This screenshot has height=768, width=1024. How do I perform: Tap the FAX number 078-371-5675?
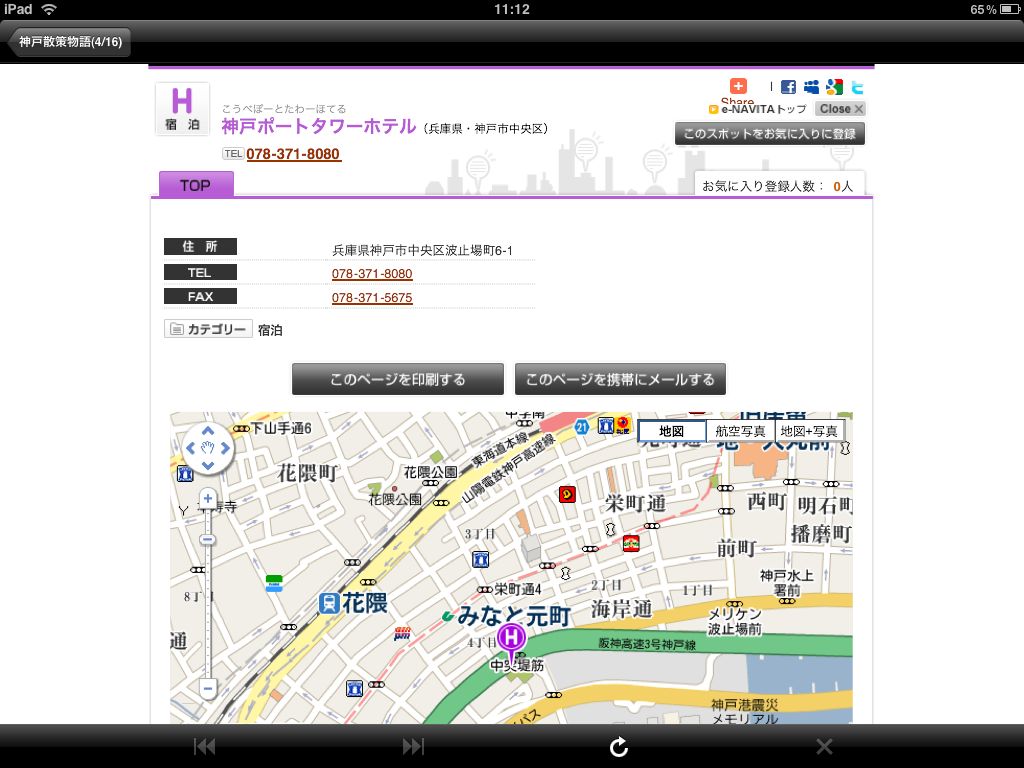[372, 298]
